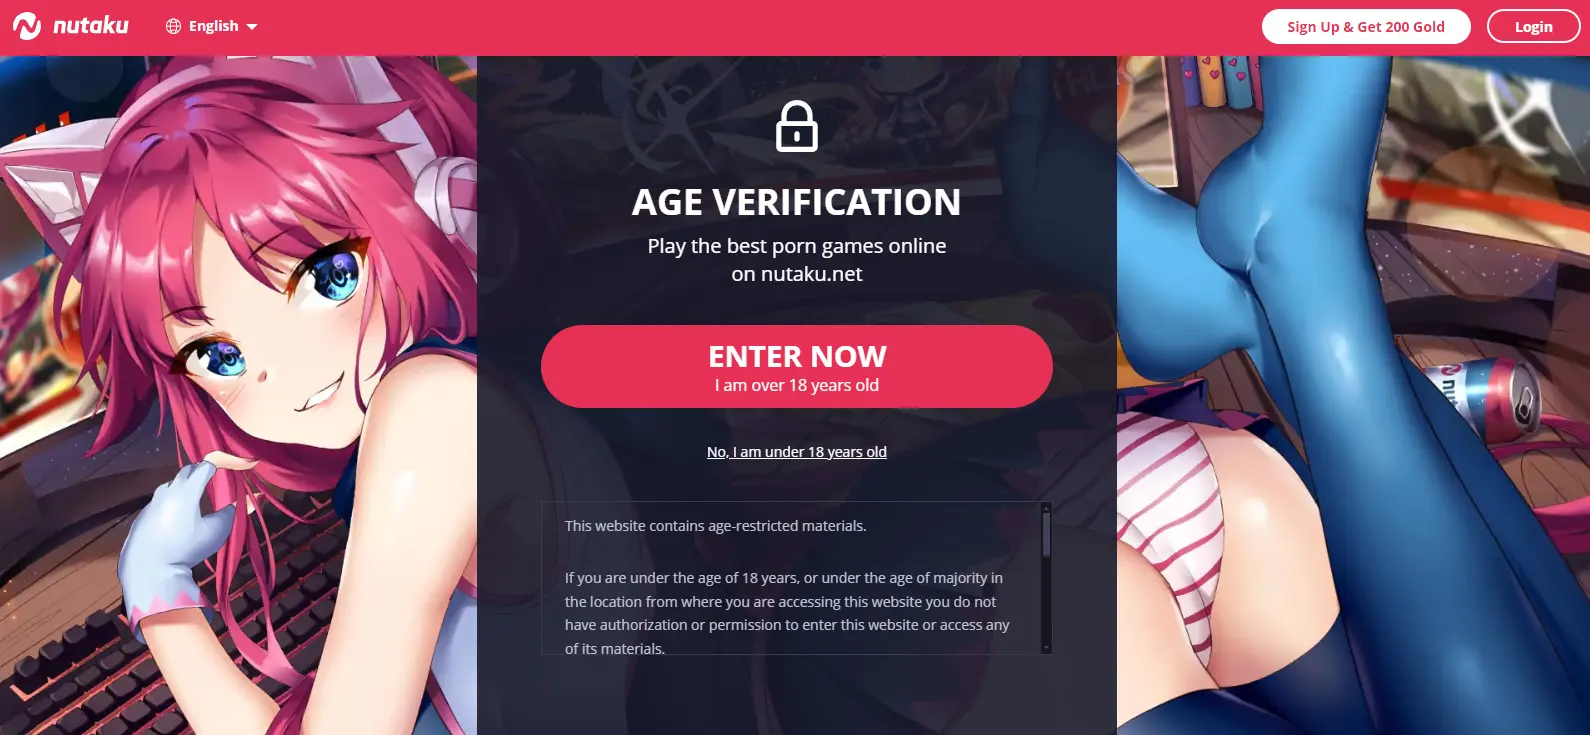The image size is (1590, 735).
Task: Click the disclaimer scrollbar thumb
Action: tap(1046, 534)
